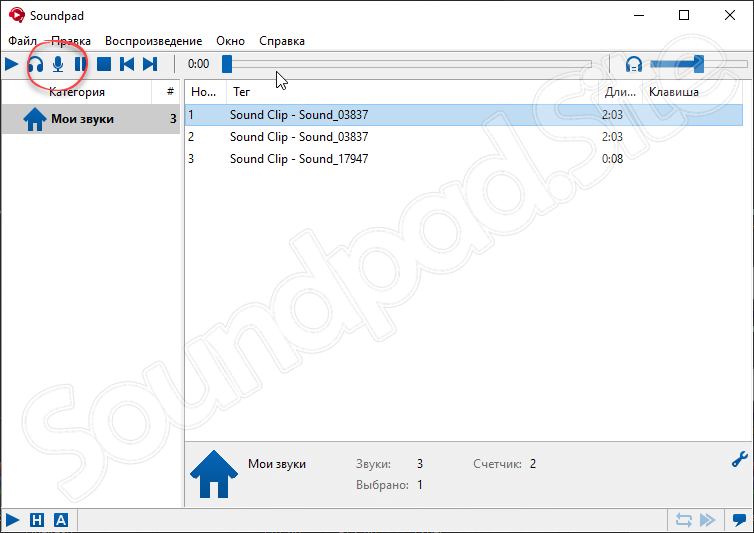Toggle the double-arrow continue playback icon
Viewport: 754px width, 533px height.
[707, 520]
